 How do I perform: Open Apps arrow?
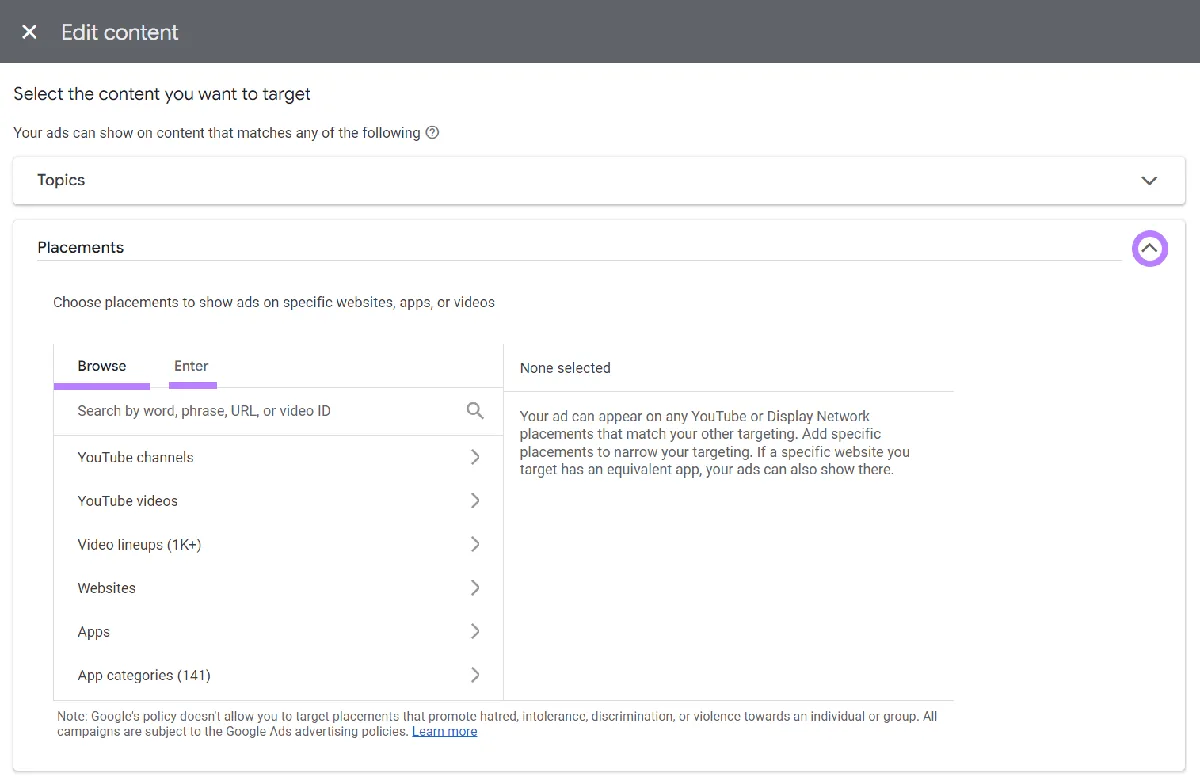[x=475, y=631]
